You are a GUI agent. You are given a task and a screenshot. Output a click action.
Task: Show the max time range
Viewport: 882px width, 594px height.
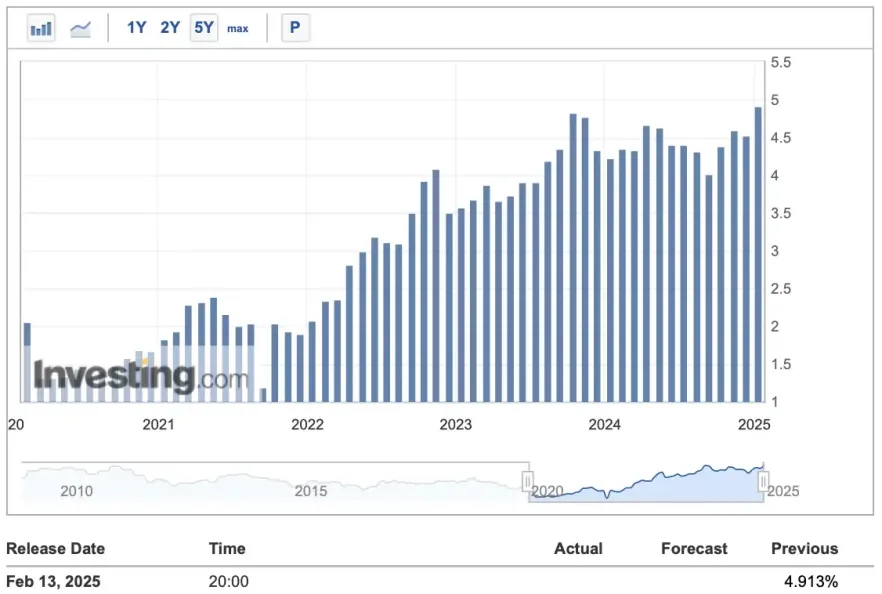238,28
